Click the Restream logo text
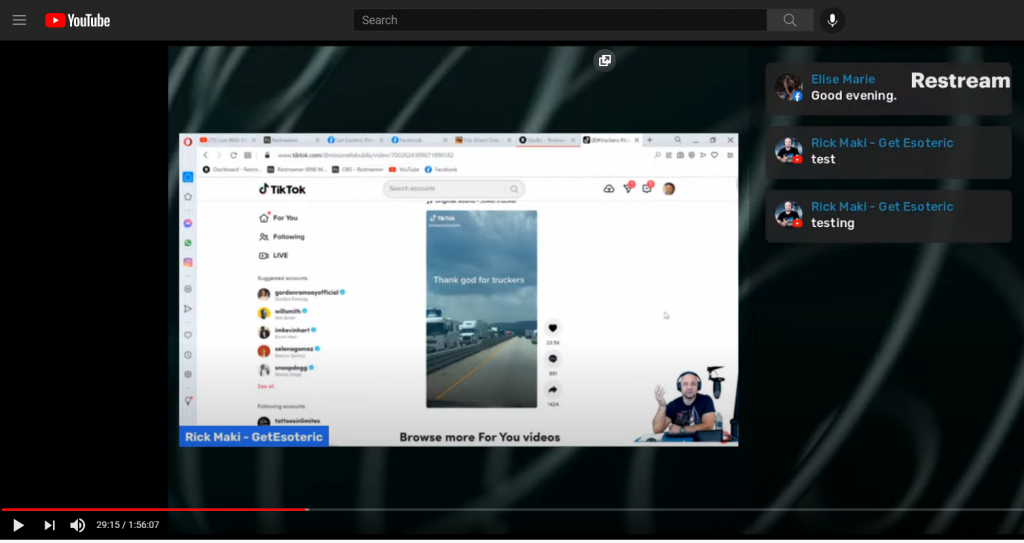Viewport: 1024px width, 543px height. tap(960, 80)
